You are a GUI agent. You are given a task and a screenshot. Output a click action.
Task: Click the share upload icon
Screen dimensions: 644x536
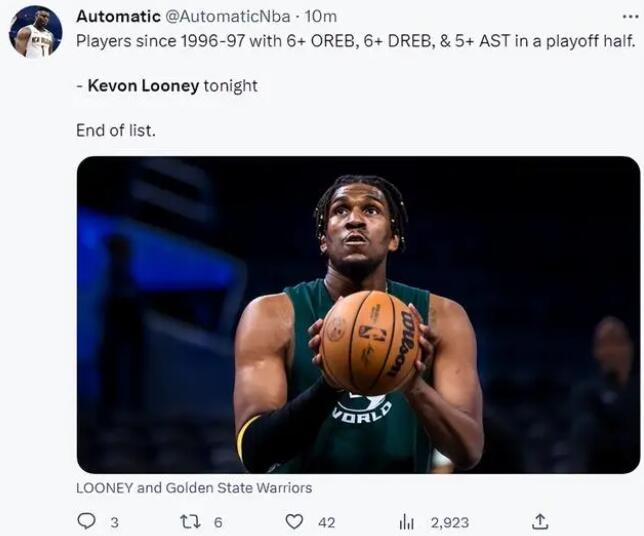coord(540,521)
